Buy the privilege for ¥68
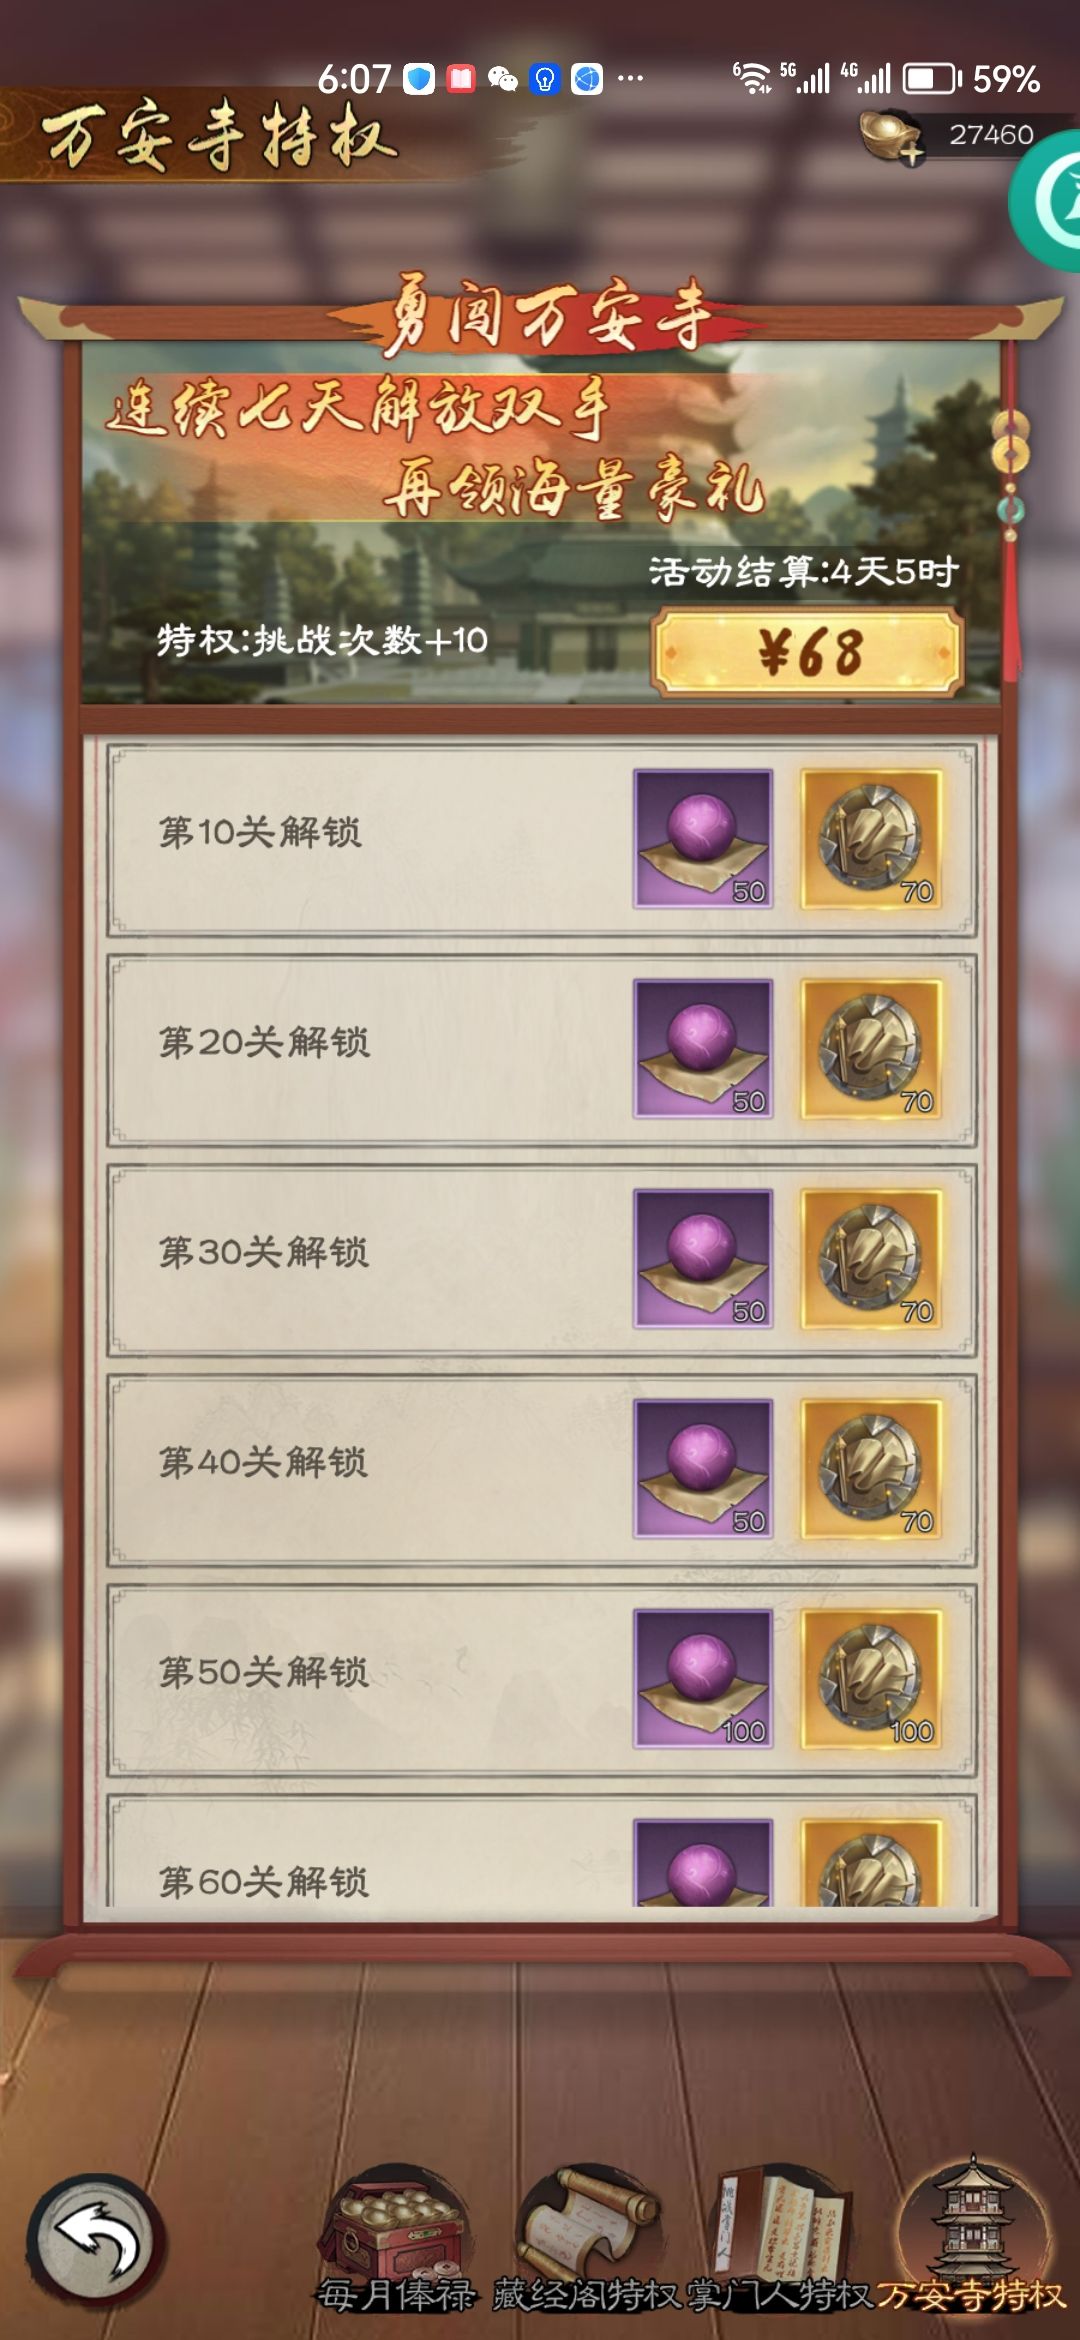Viewport: 1080px width, 2340px height. (x=807, y=652)
